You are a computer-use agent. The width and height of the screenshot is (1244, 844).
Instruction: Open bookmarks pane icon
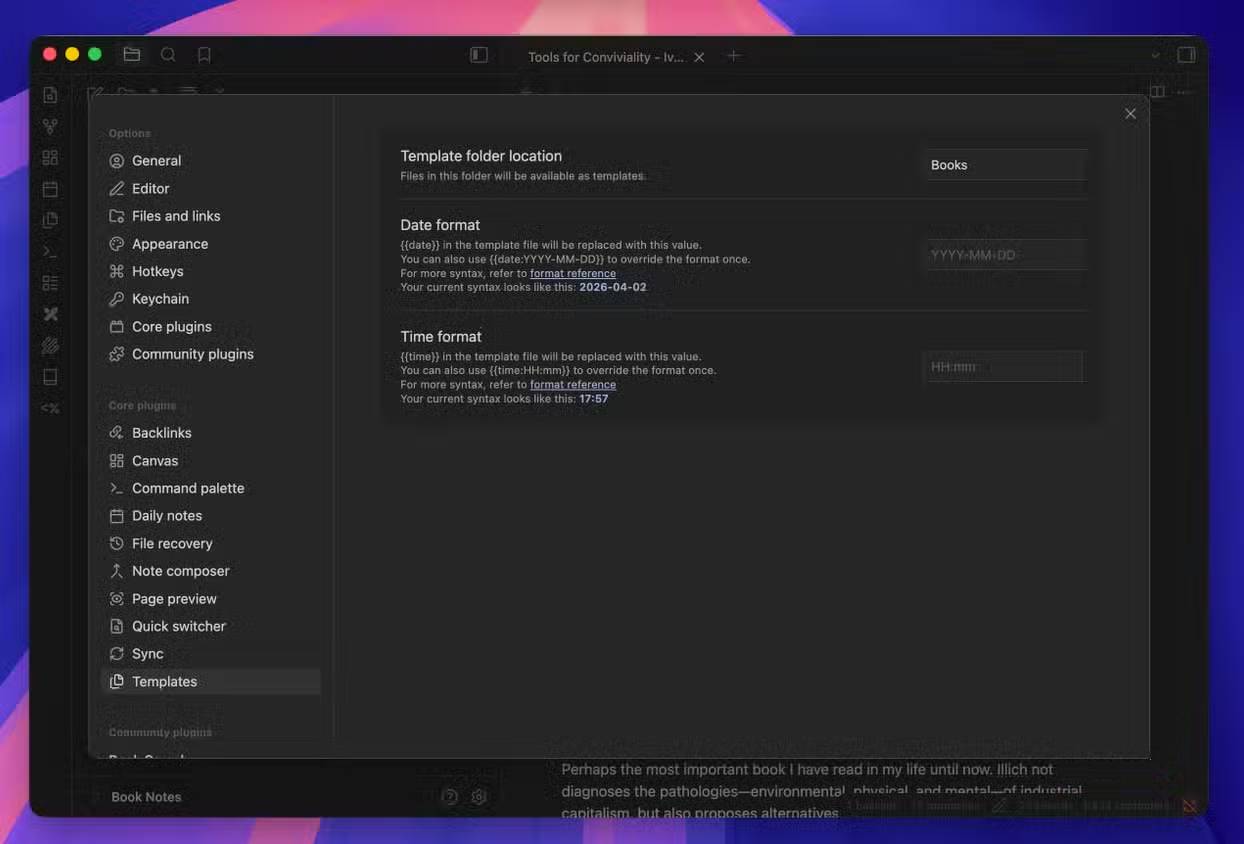pos(204,55)
